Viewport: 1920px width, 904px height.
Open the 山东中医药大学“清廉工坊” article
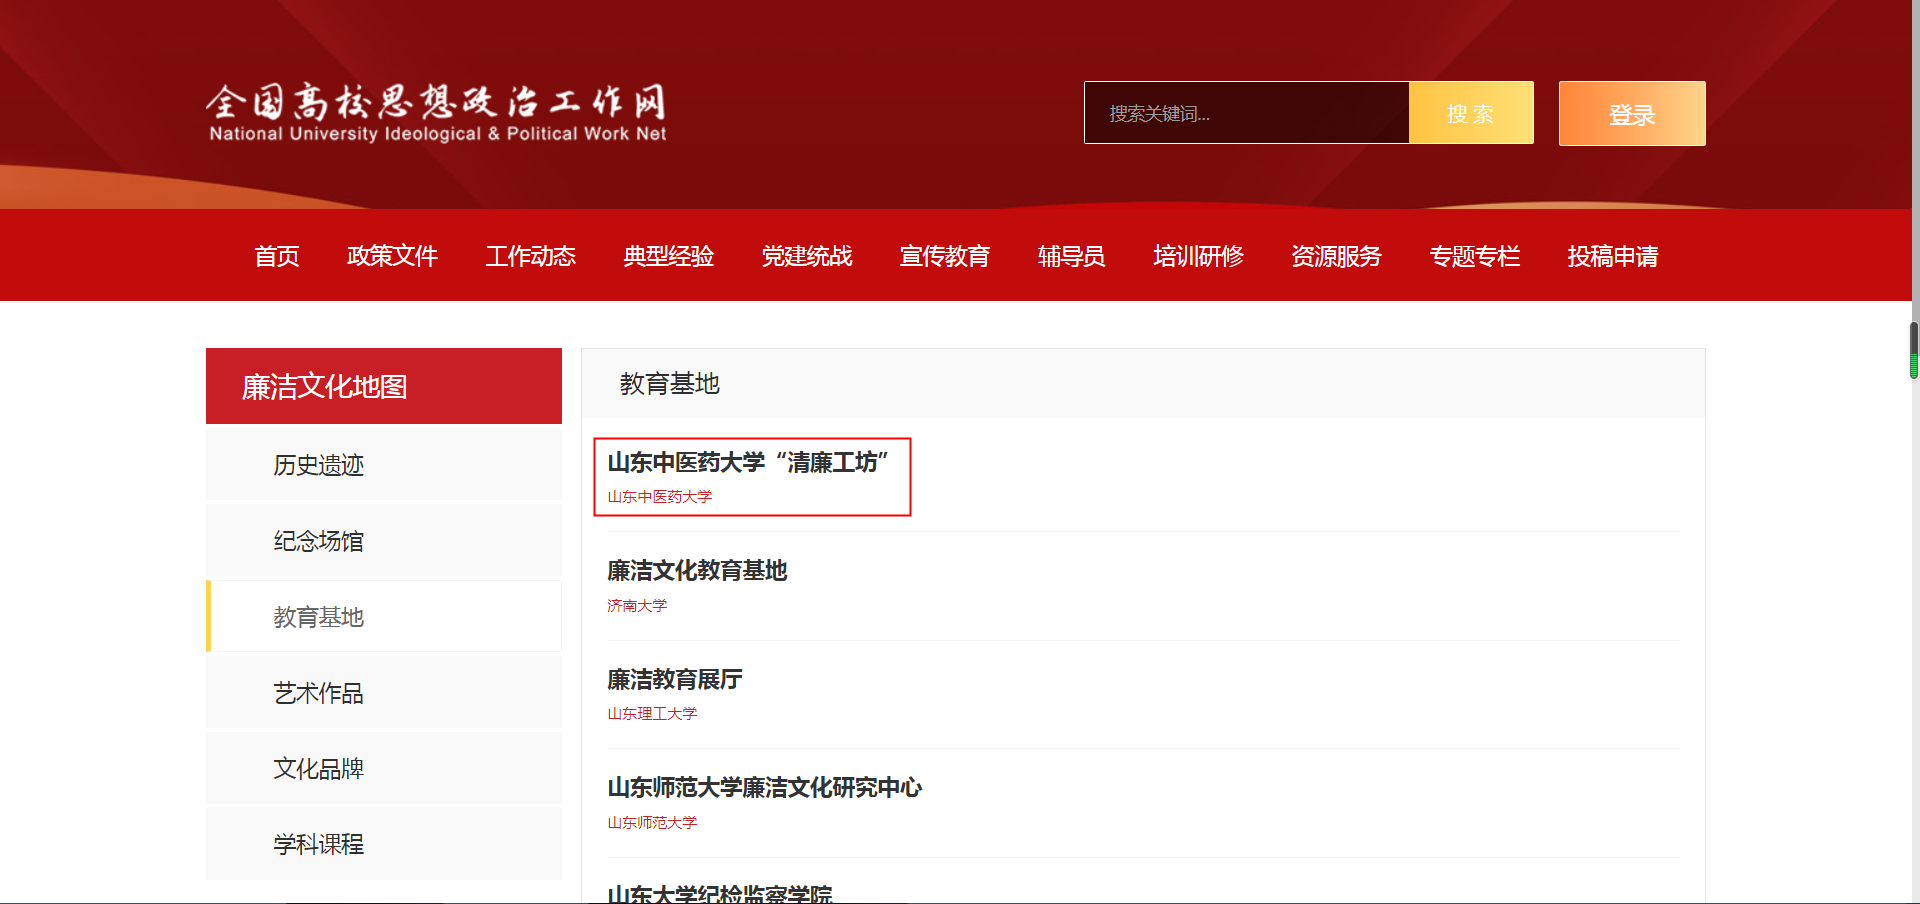tap(748, 462)
